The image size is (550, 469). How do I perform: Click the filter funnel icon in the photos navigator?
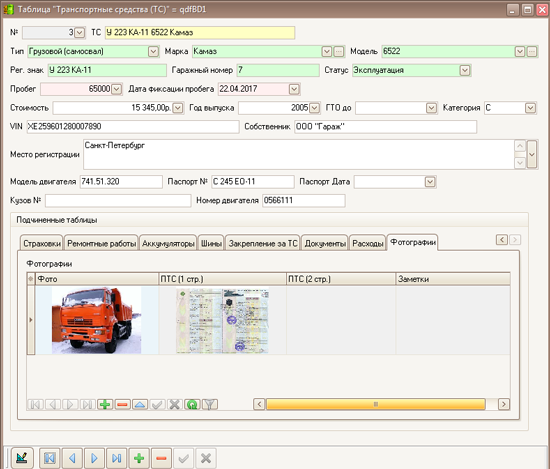[209, 404]
